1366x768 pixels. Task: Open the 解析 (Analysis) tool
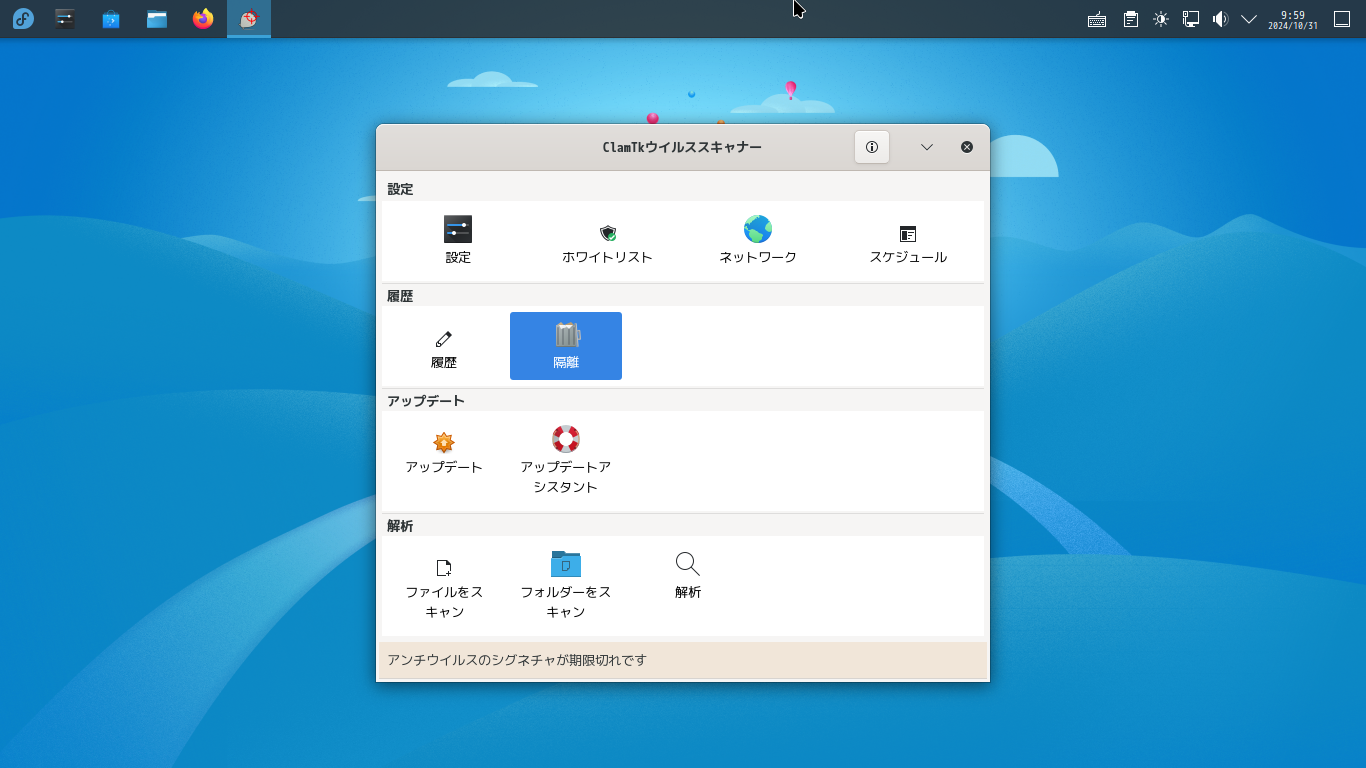click(687, 575)
